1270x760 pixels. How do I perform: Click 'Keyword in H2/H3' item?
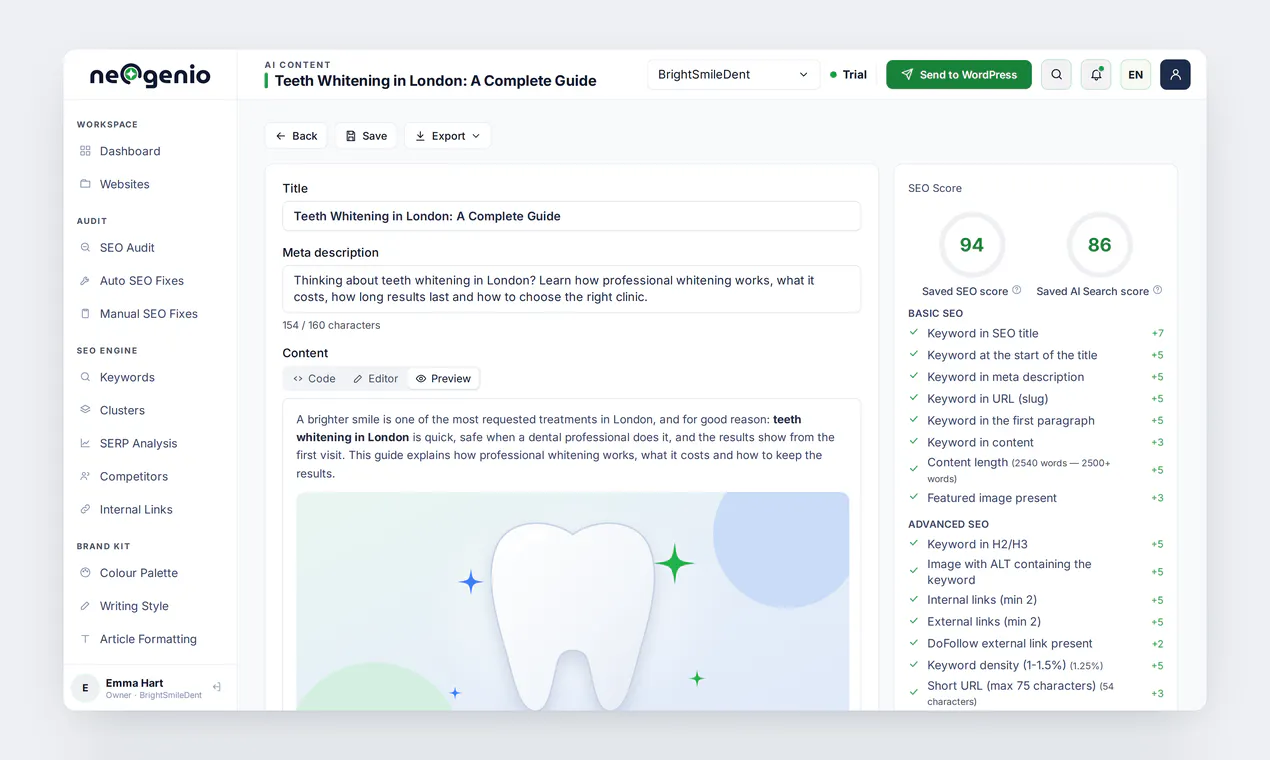point(1036,544)
